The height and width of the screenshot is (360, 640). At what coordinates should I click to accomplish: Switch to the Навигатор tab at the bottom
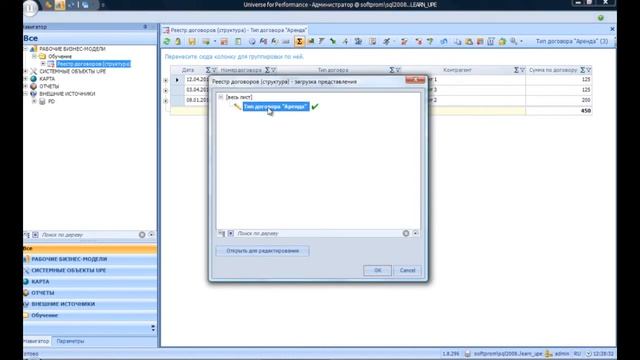pyautogui.click(x=37, y=341)
